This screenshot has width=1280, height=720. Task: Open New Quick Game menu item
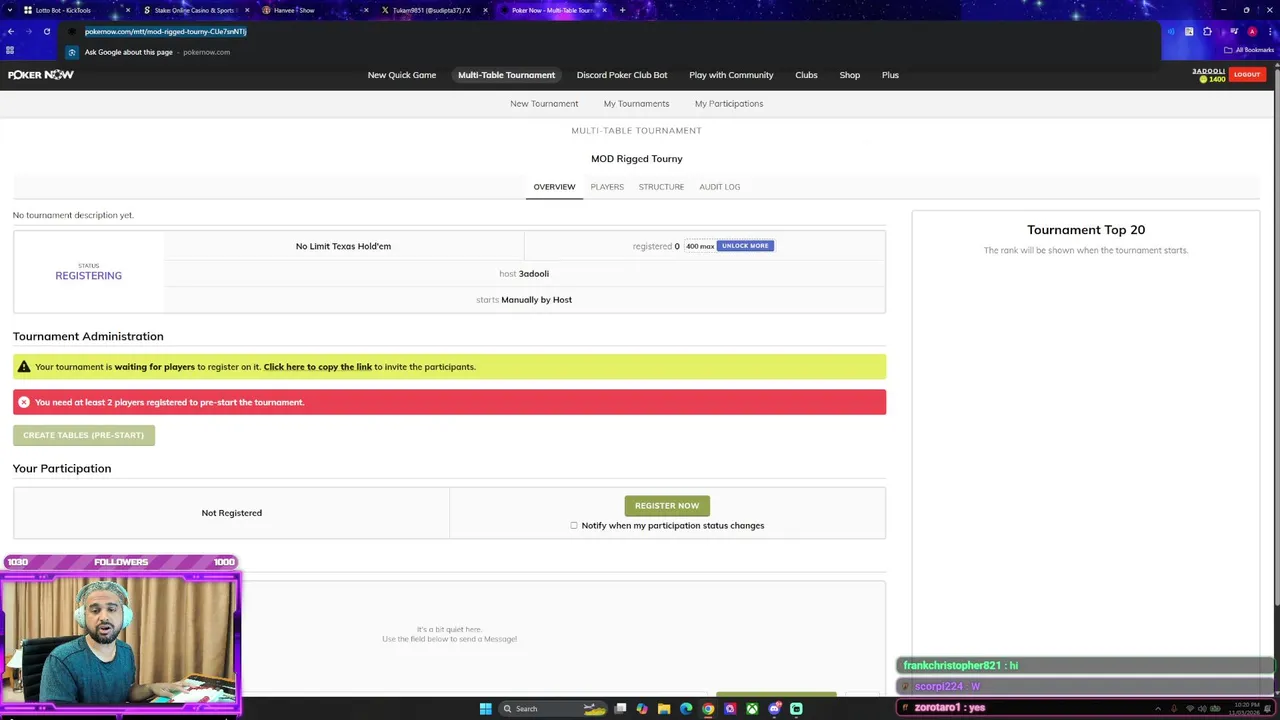click(402, 75)
